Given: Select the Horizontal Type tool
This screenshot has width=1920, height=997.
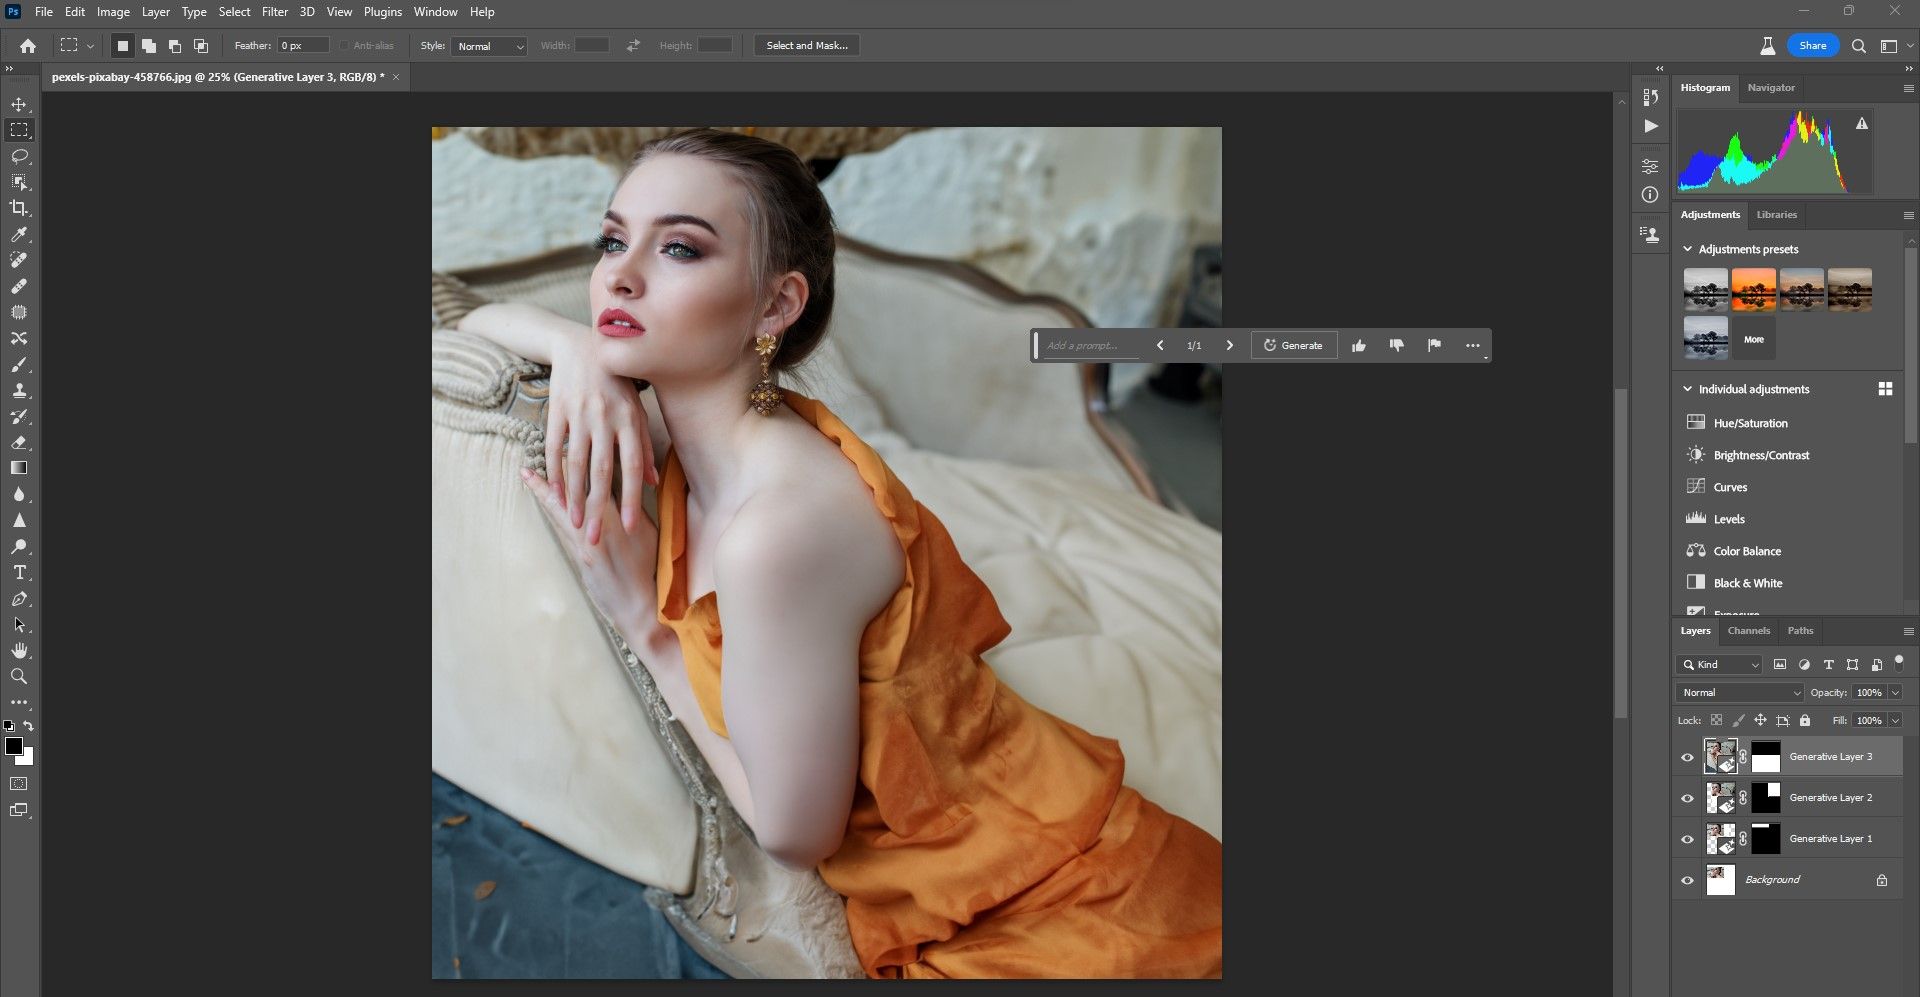Looking at the screenshot, I should [19, 573].
